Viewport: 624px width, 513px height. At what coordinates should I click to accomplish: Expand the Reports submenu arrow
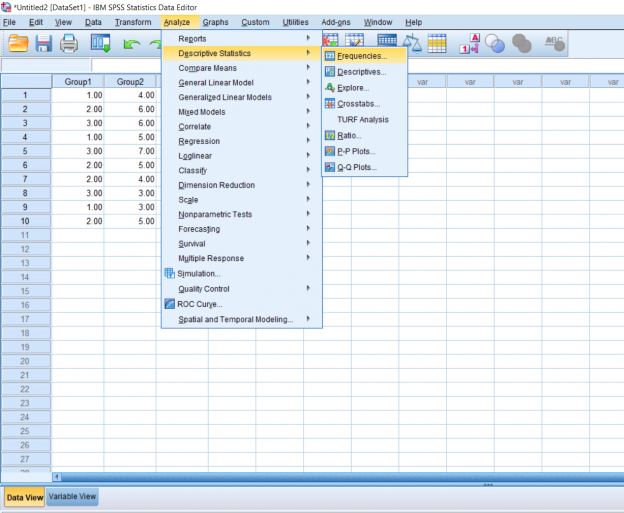[x=308, y=38]
